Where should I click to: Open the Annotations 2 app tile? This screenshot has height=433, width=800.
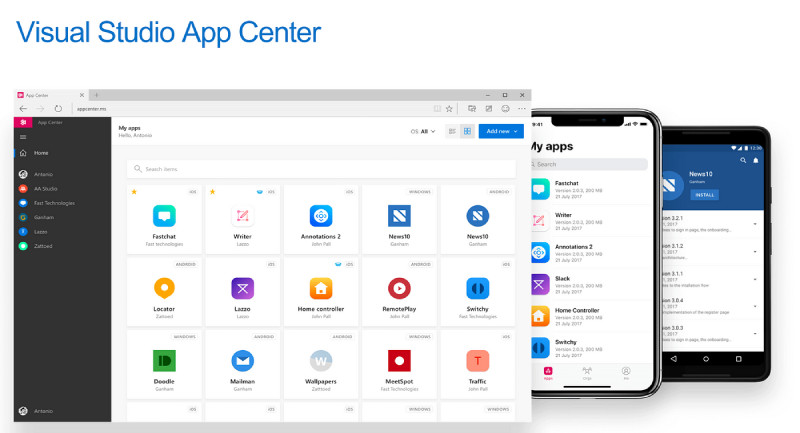click(321, 219)
